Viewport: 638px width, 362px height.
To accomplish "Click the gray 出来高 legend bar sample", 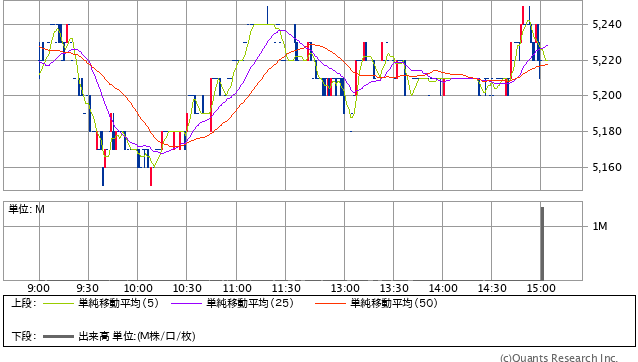I will tap(58, 336).
